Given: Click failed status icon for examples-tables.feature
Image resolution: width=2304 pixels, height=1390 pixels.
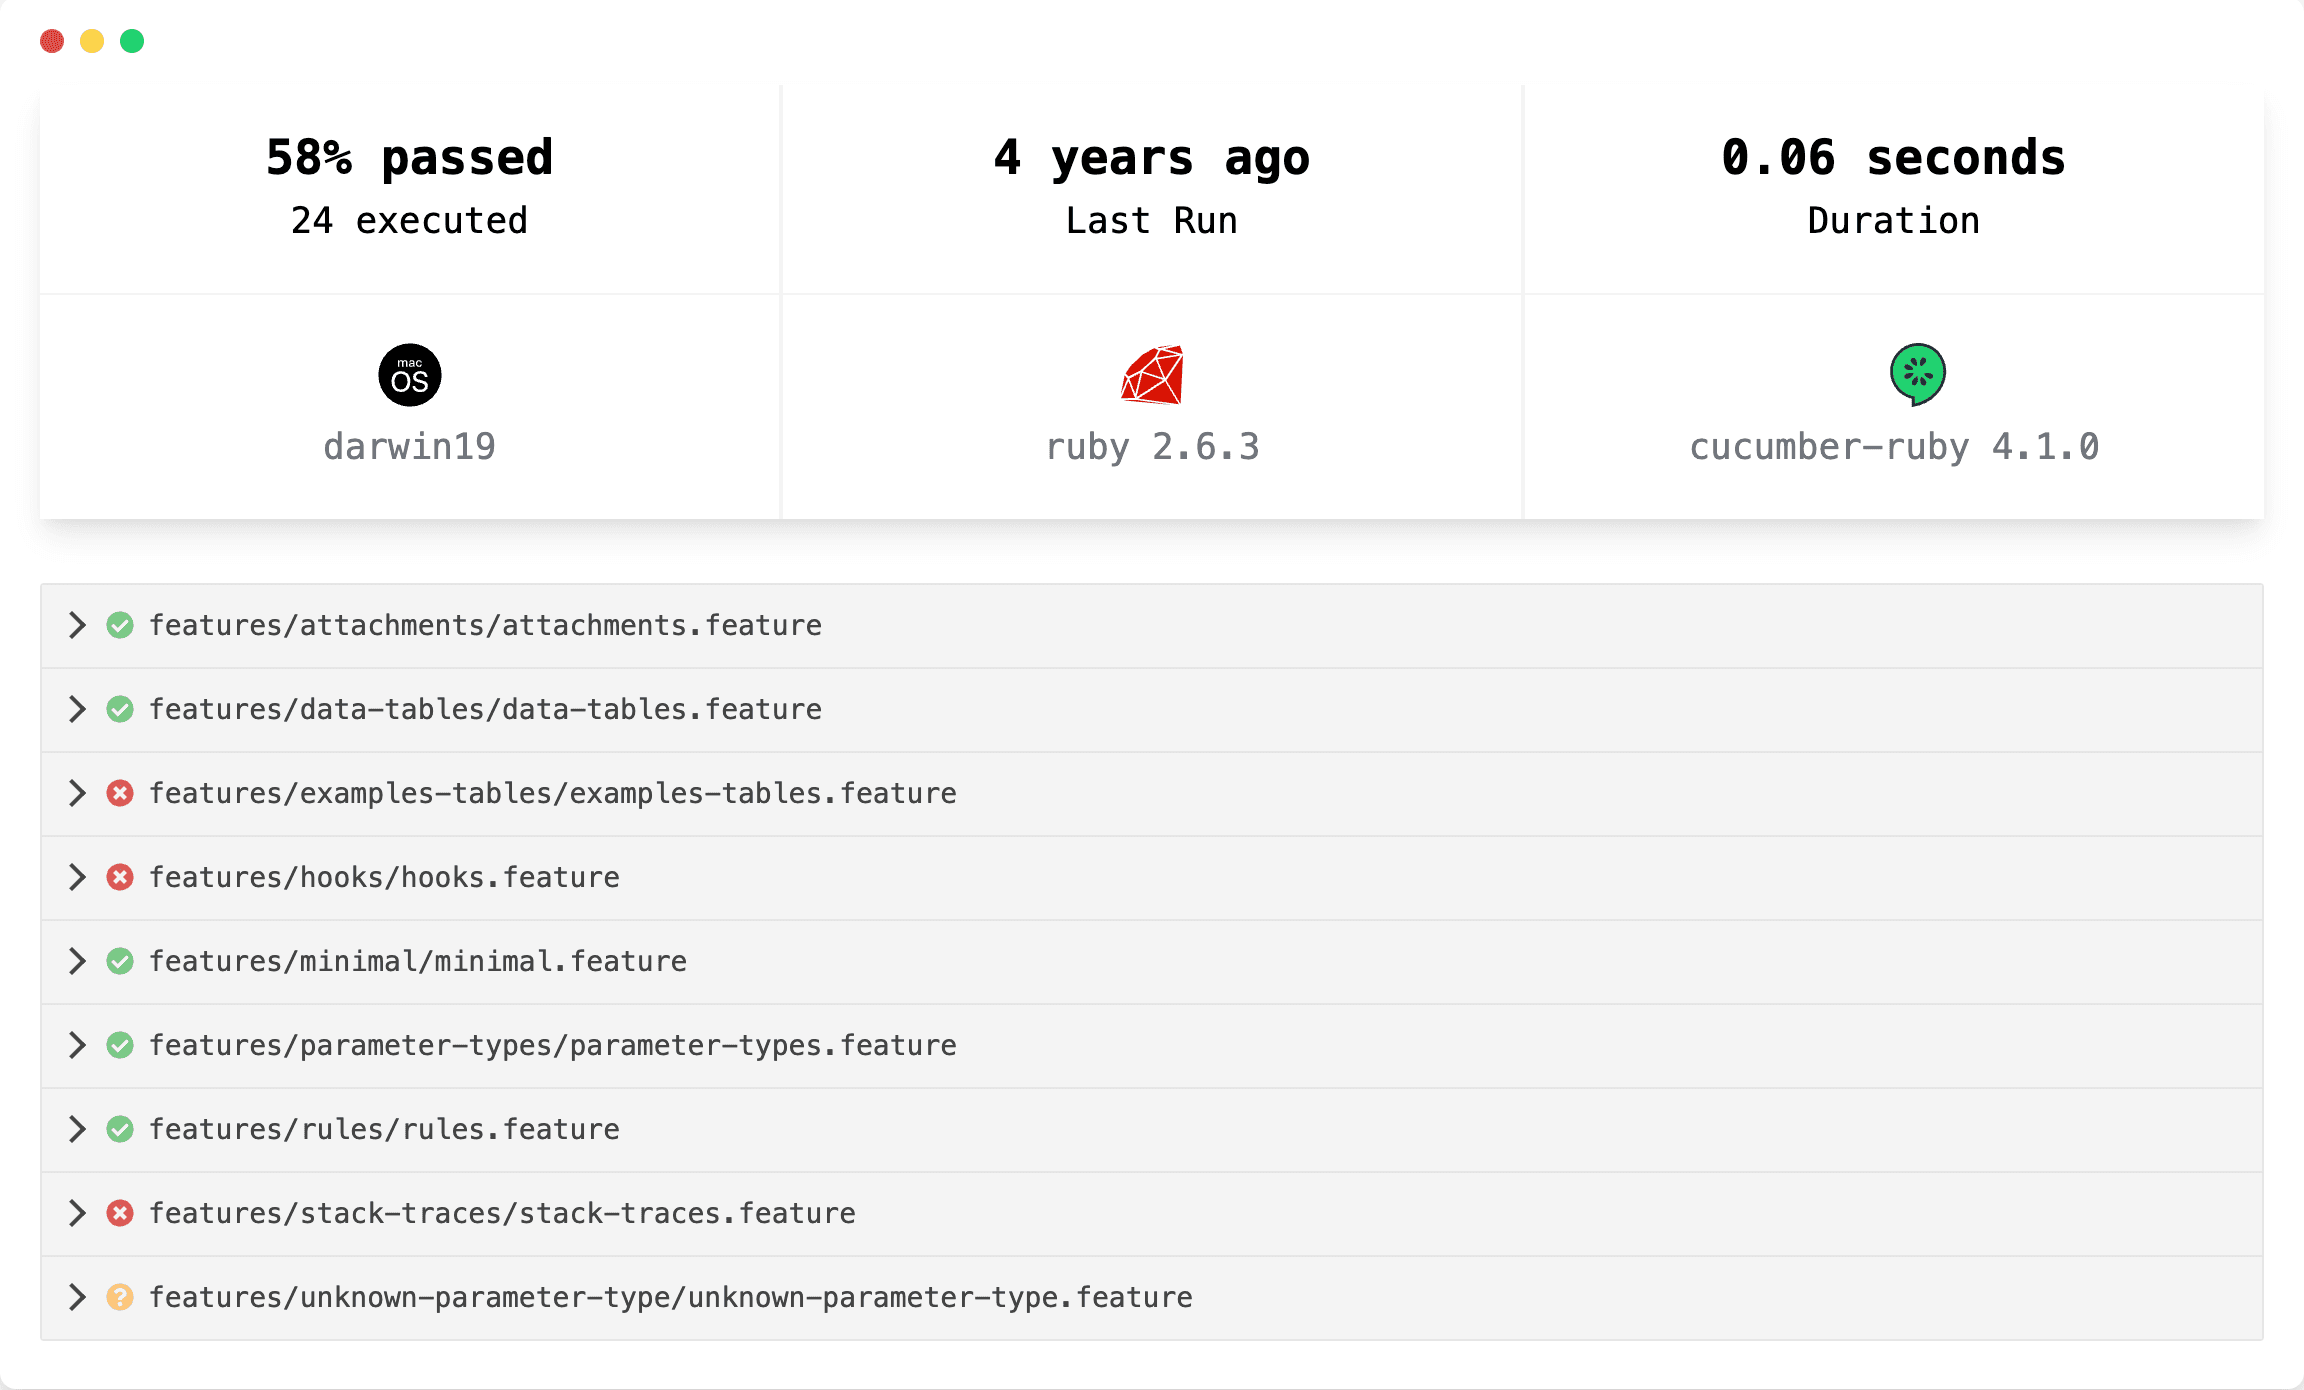Looking at the screenshot, I should (x=120, y=794).
